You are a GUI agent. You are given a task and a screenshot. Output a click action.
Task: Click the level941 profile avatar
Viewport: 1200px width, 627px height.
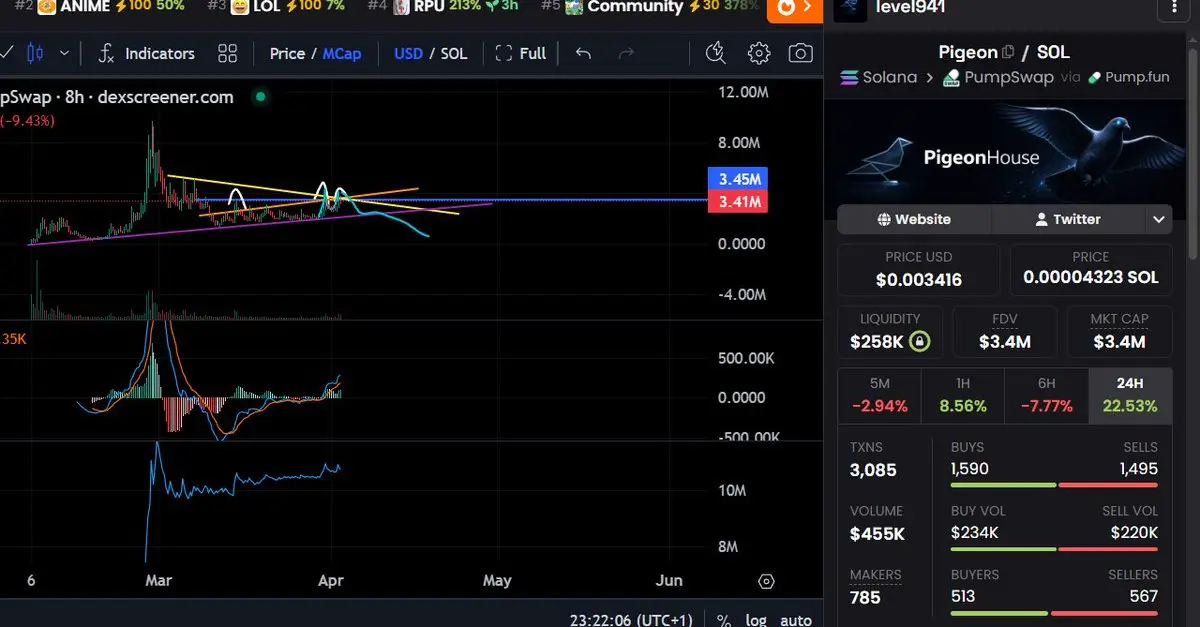[850, 8]
